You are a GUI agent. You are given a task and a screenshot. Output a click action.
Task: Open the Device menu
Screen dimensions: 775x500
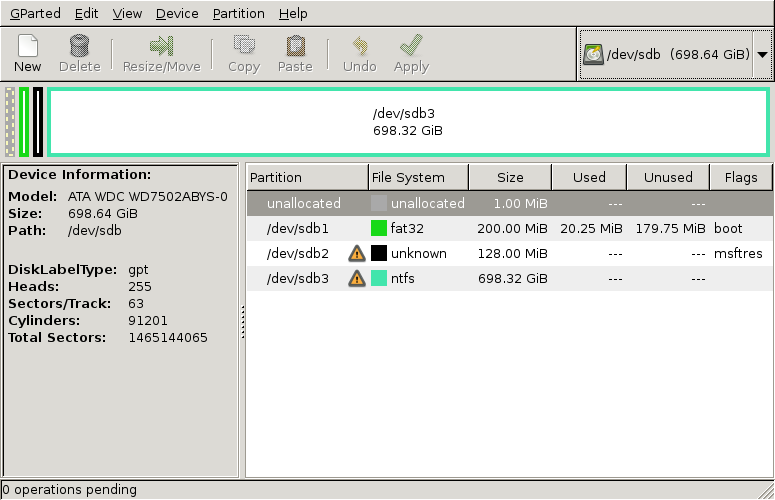[x=177, y=13]
